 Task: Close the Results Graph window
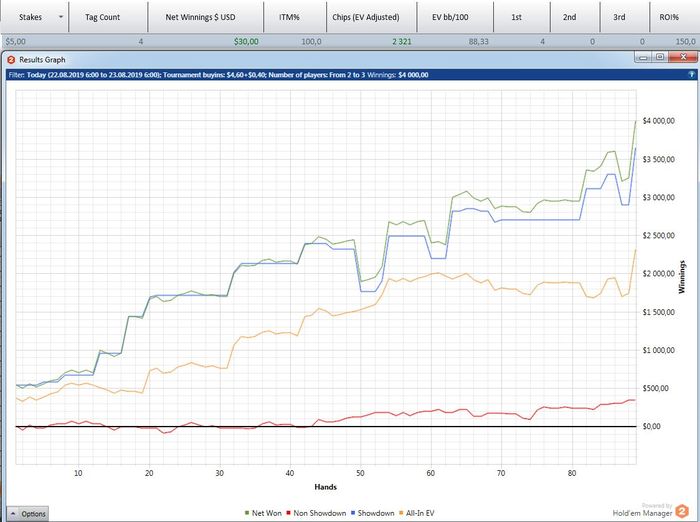[x=683, y=57]
